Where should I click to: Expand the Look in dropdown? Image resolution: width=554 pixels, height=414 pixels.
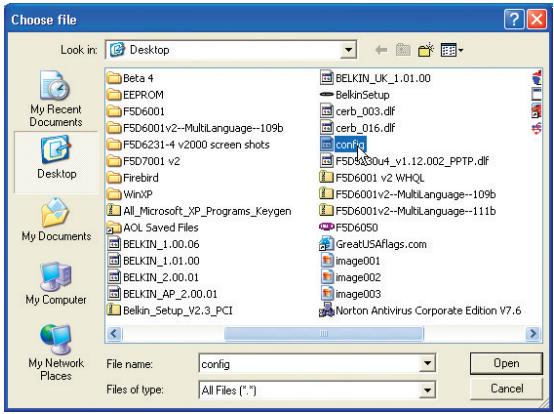tap(348, 50)
